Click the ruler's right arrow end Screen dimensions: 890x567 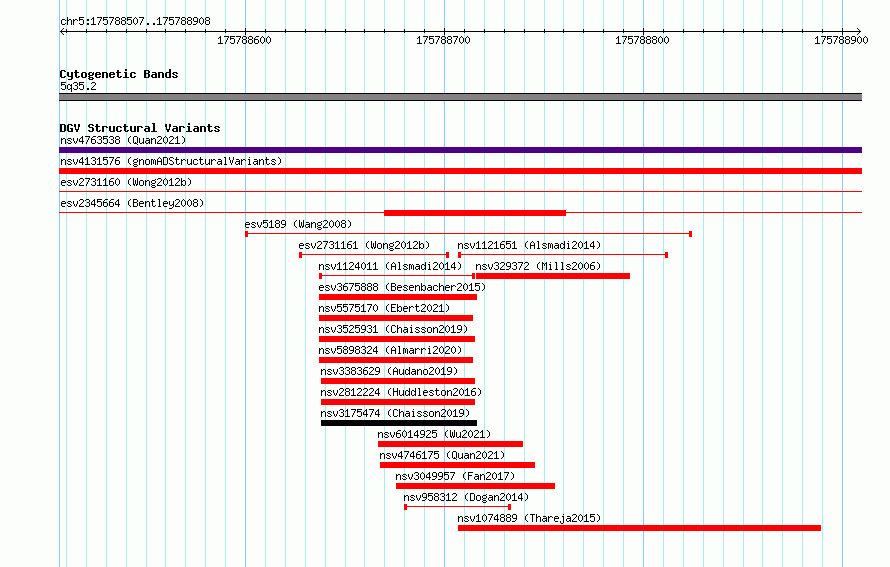[x=859, y=31]
